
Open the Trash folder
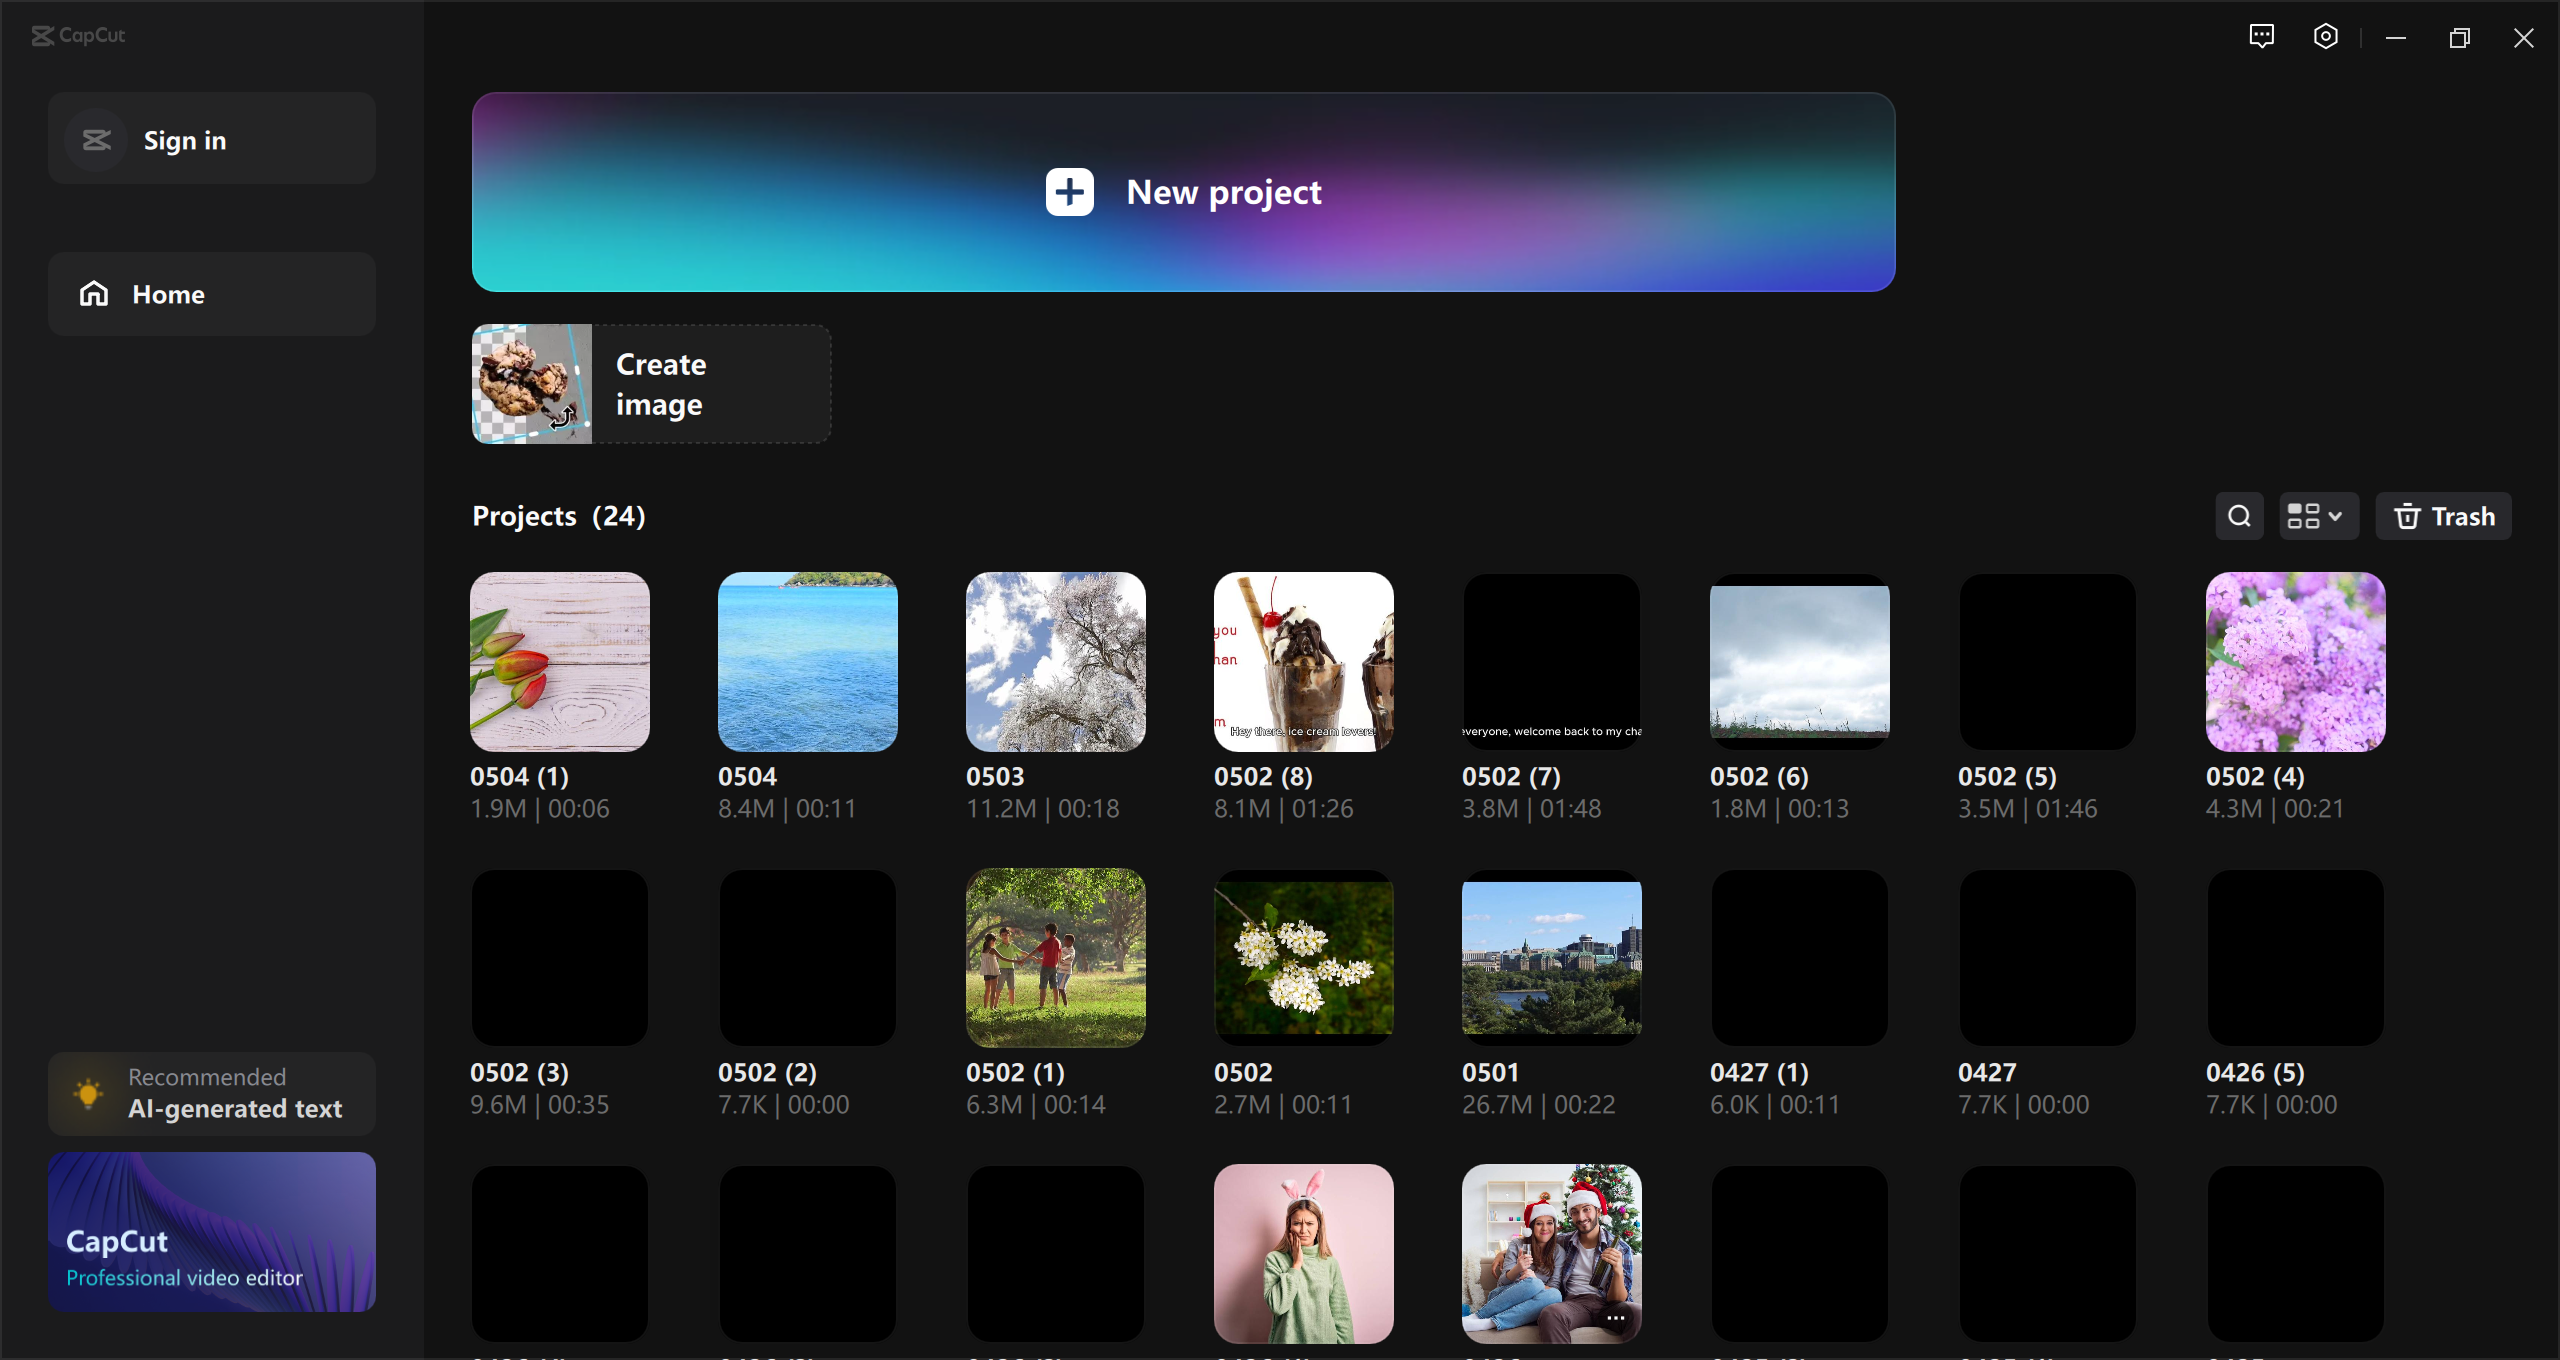point(2443,516)
